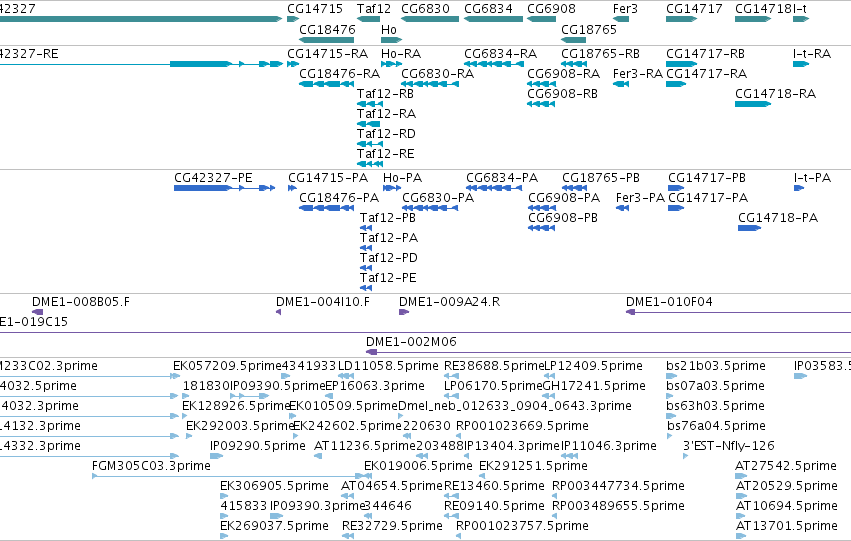851x541 pixels.
Task: Open EST RP003447734.5prime
Action: (618, 486)
